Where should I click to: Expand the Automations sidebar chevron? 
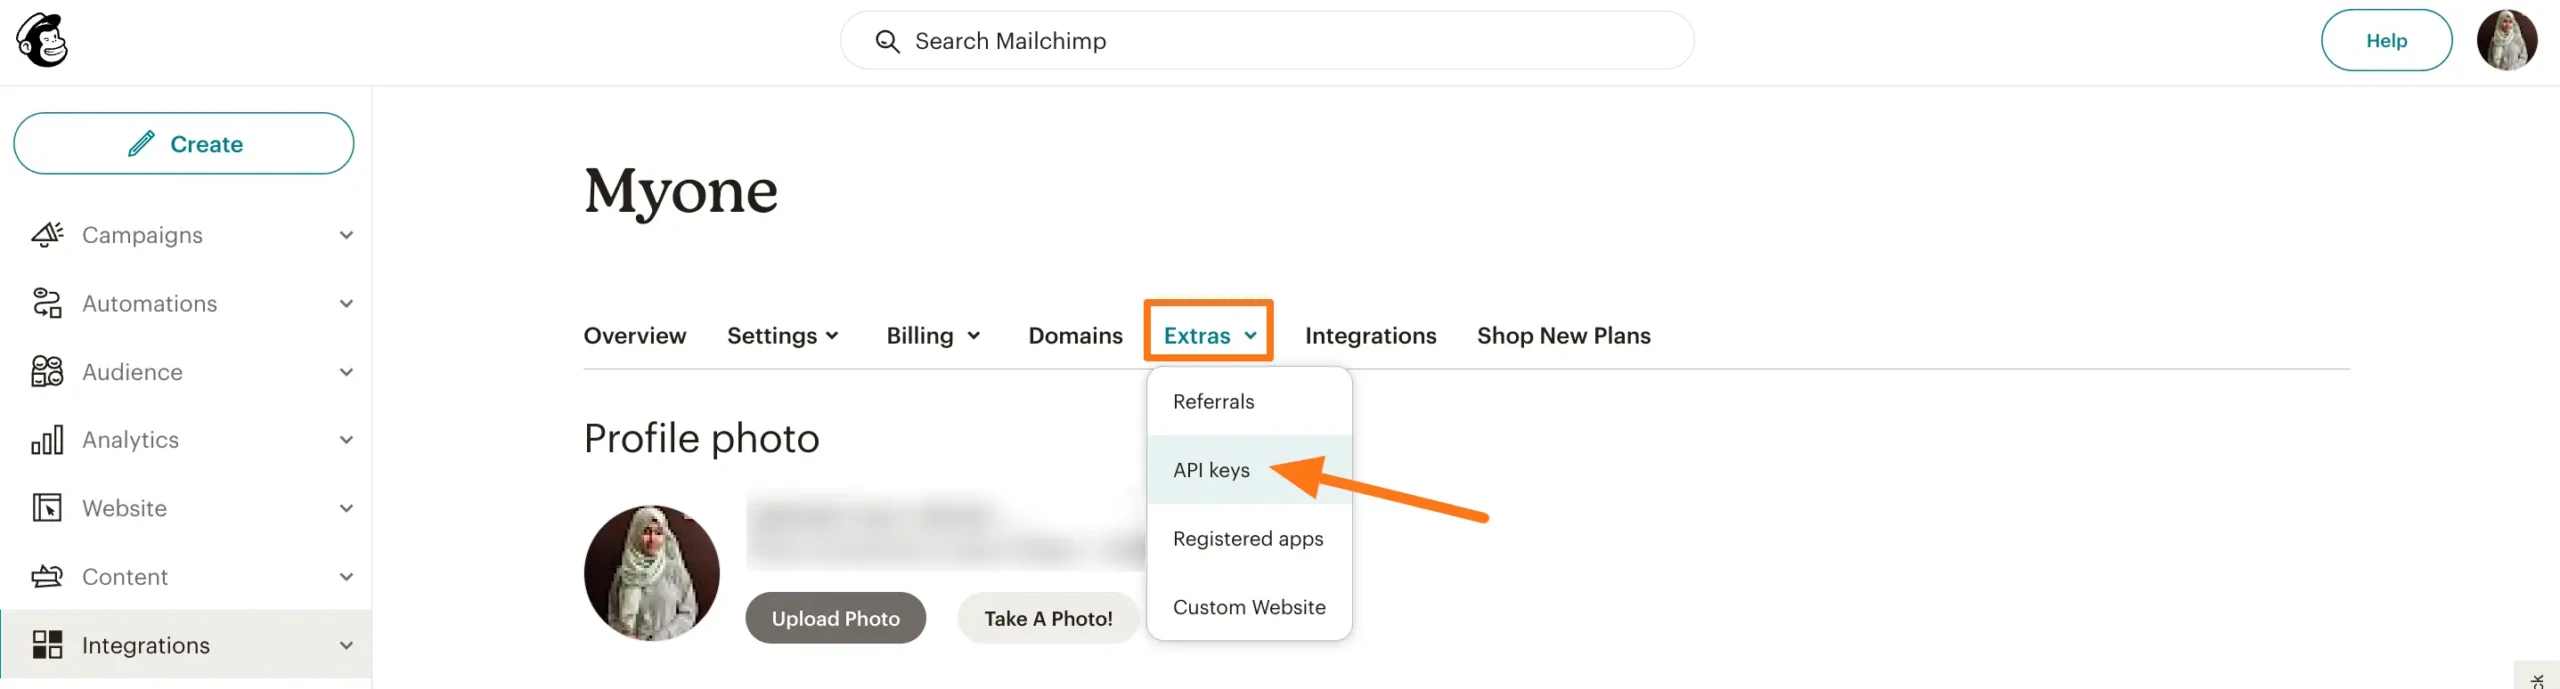346,303
